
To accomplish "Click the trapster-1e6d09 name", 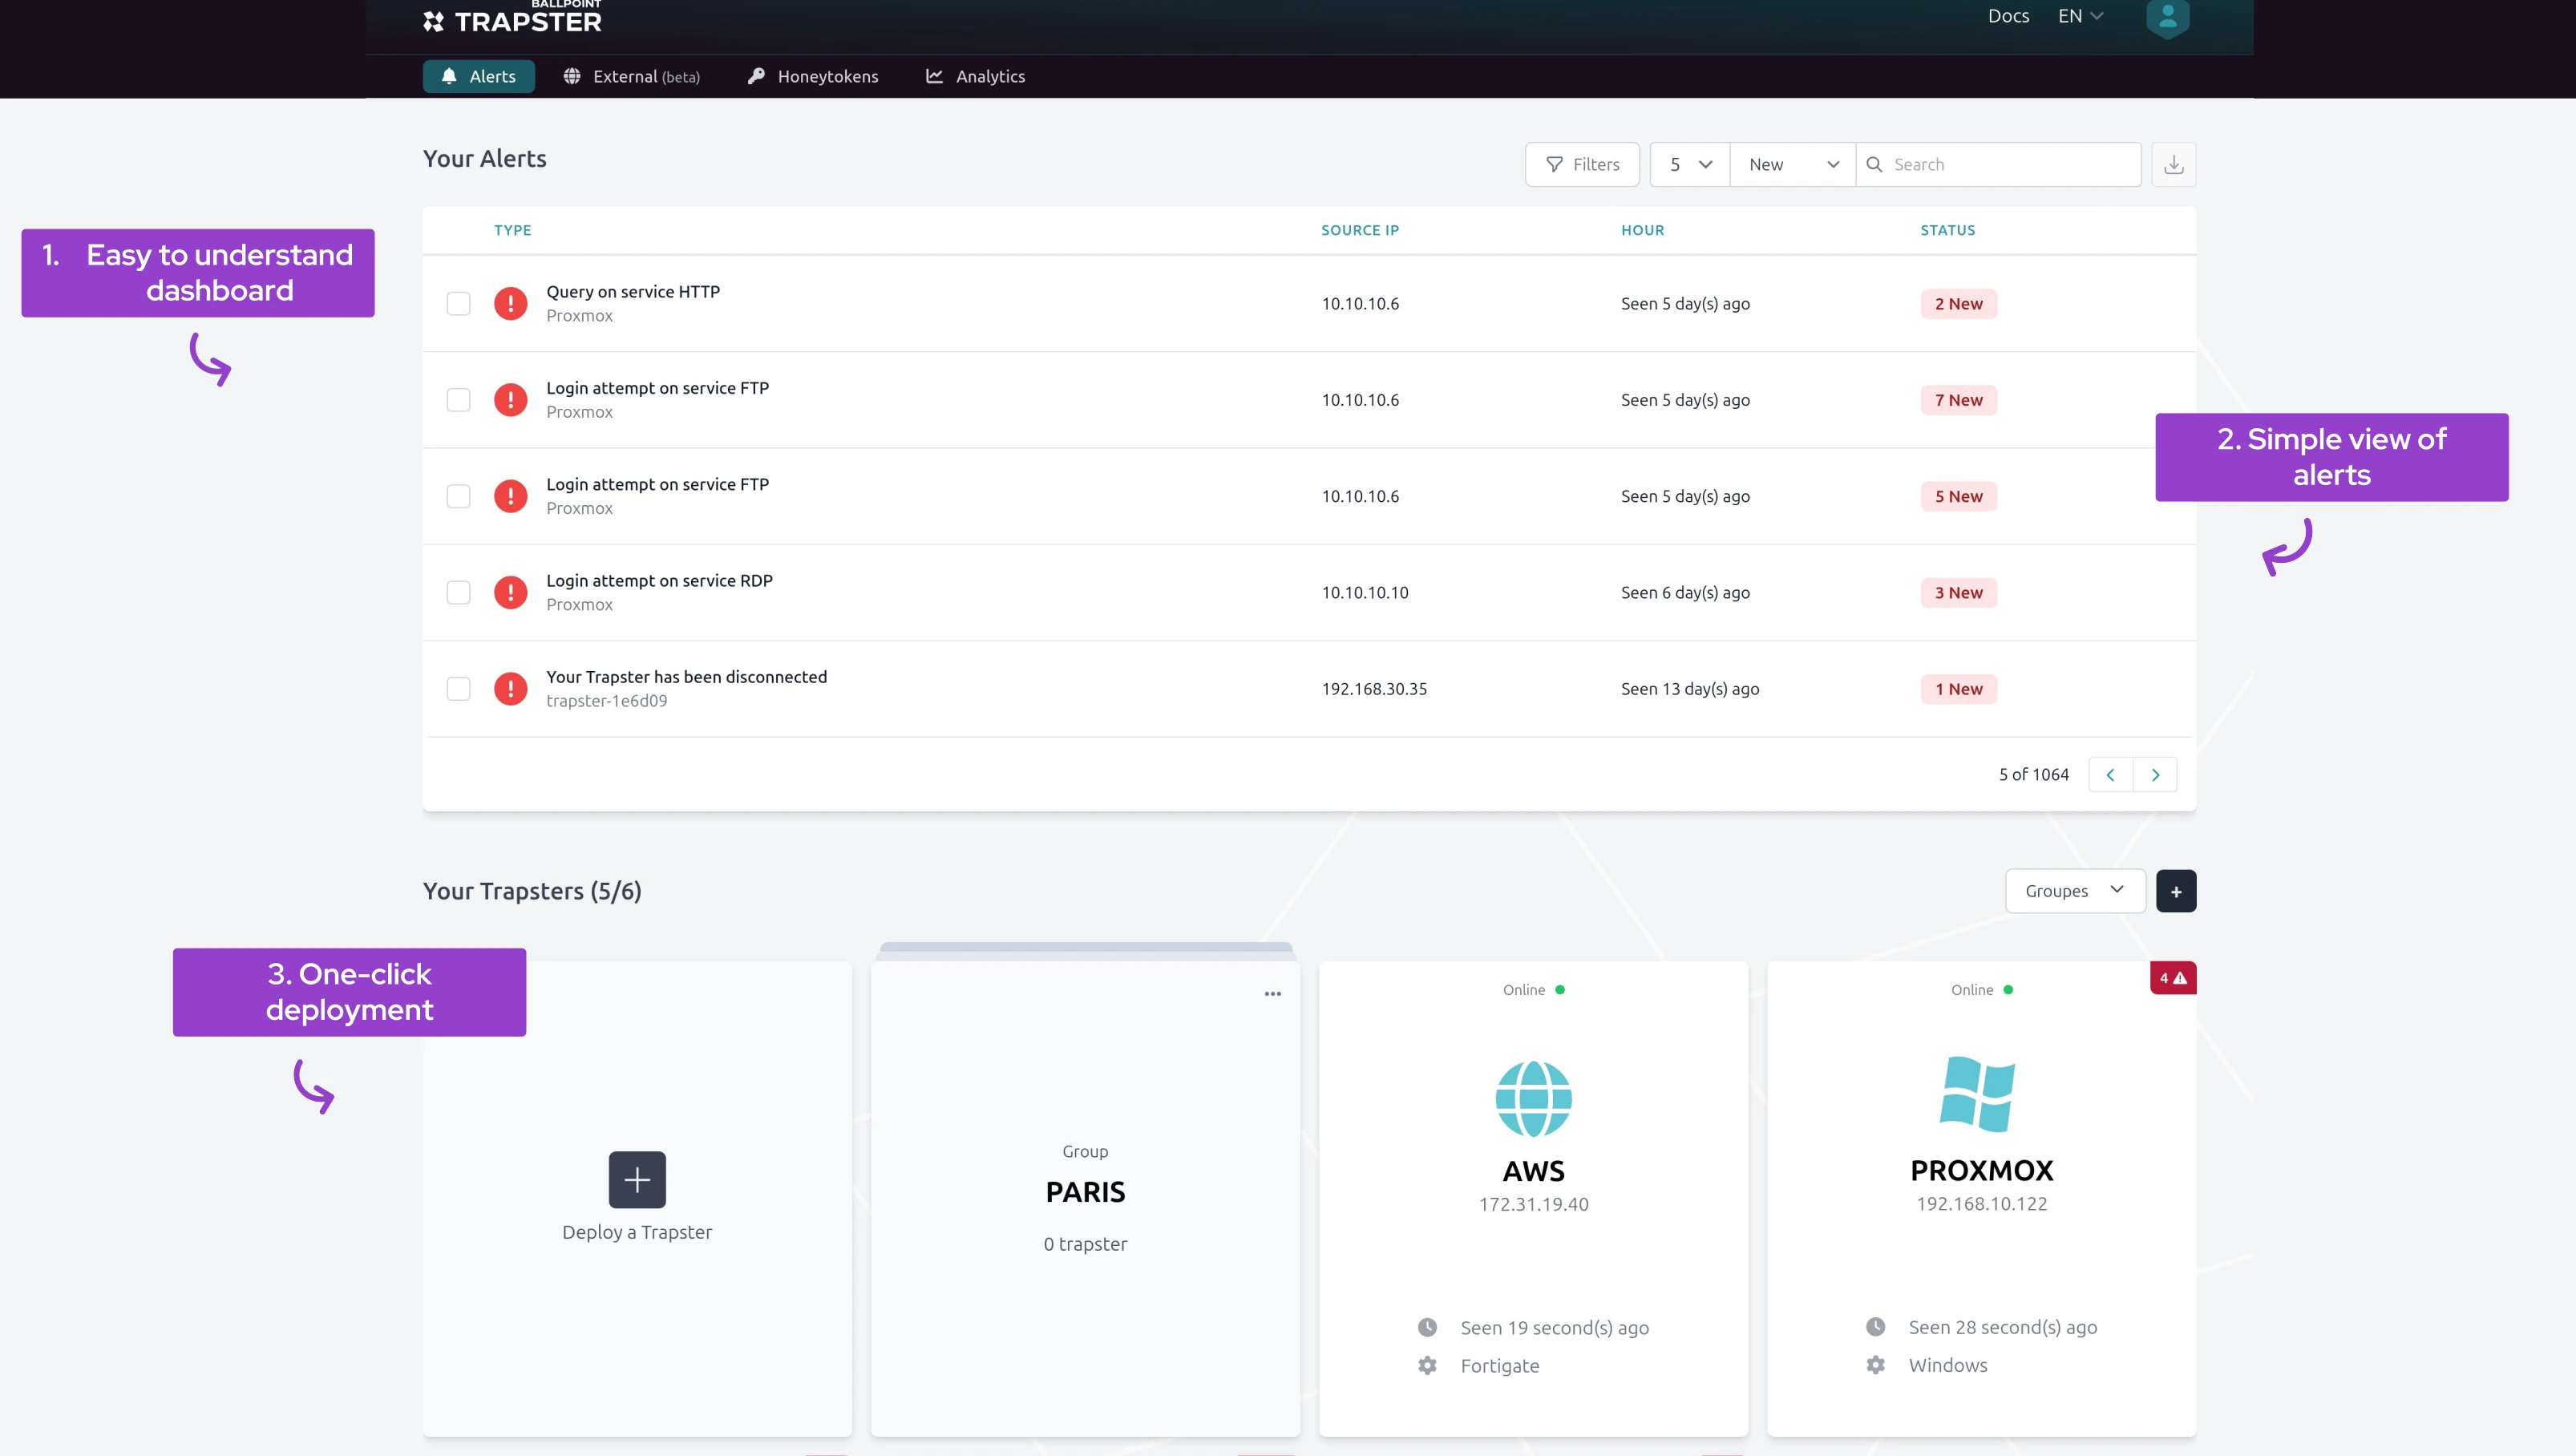I will point(606,701).
